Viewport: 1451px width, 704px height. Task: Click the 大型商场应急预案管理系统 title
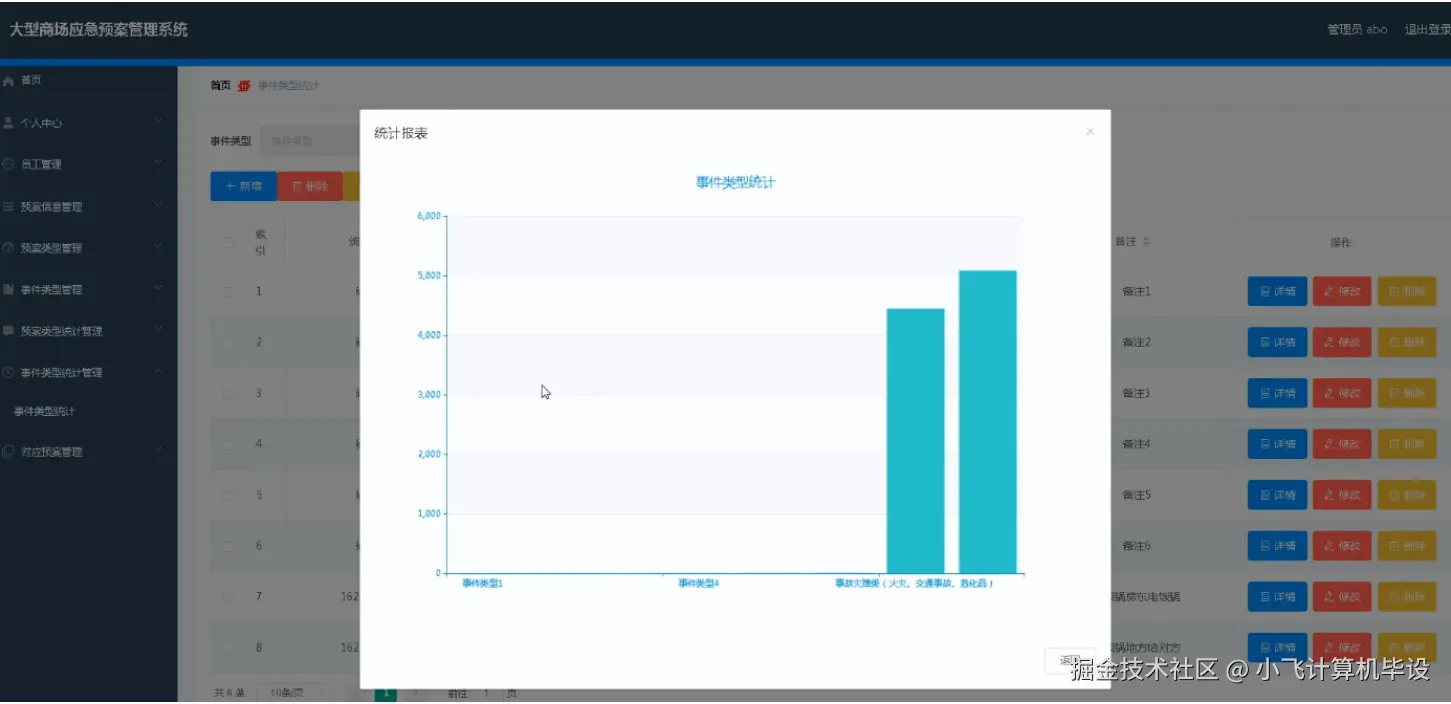click(98, 29)
